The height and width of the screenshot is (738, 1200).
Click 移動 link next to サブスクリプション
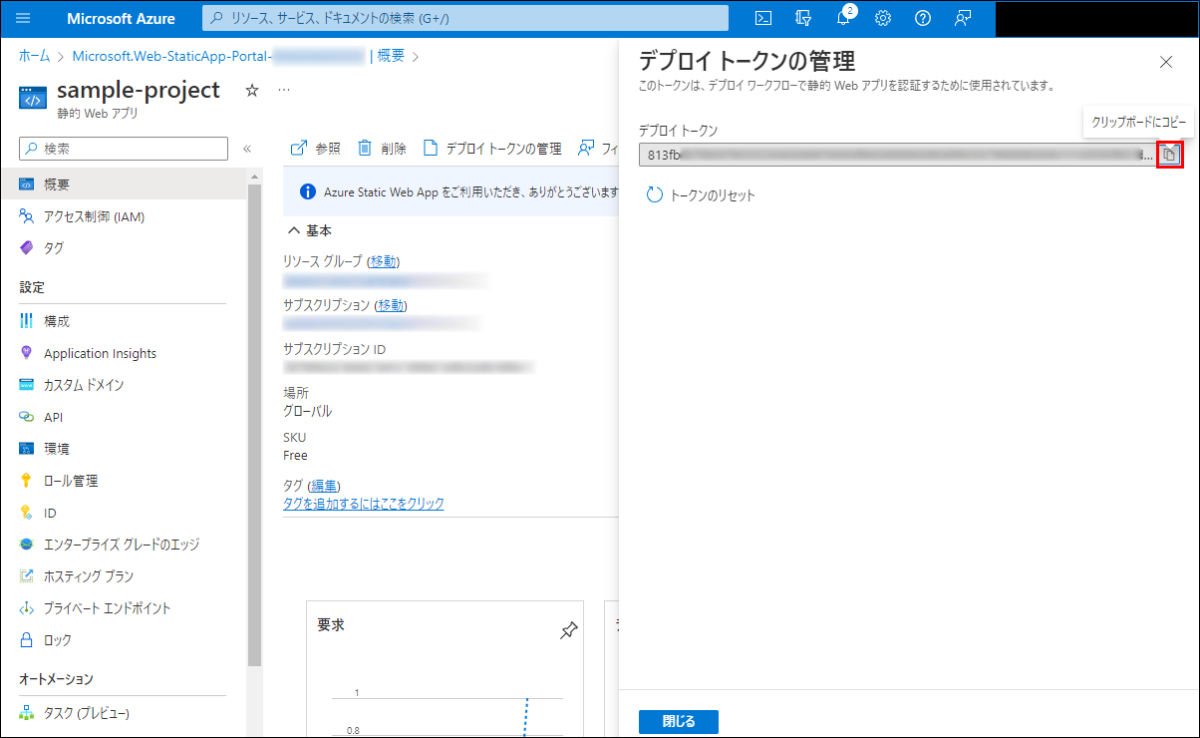pos(391,305)
